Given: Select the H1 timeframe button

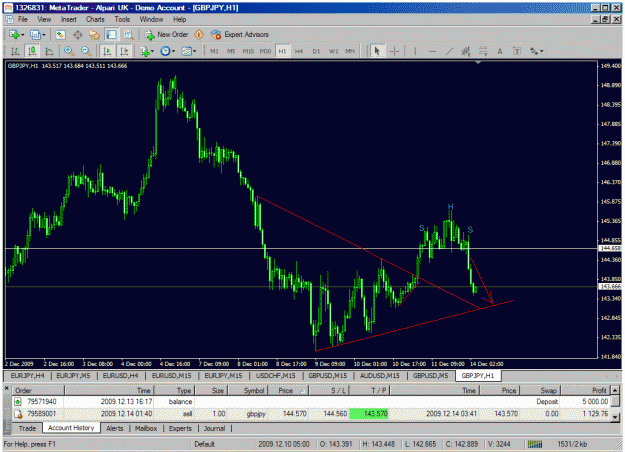Looking at the screenshot, I should (282, 51).
